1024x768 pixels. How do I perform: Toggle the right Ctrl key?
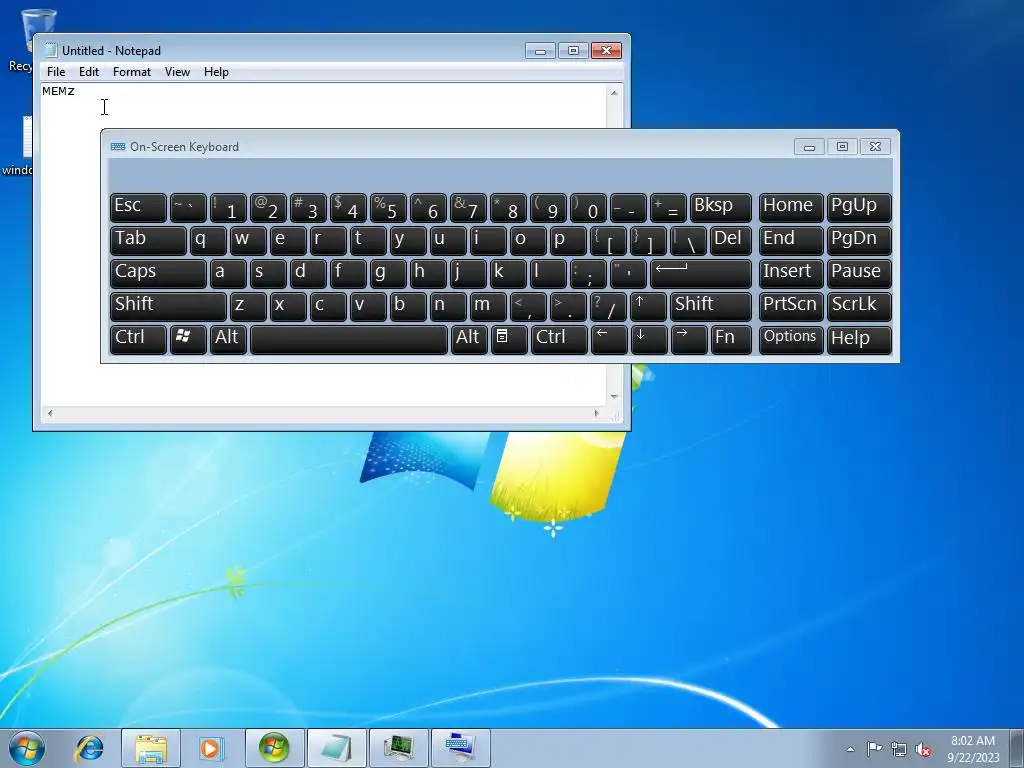point(558,339)
